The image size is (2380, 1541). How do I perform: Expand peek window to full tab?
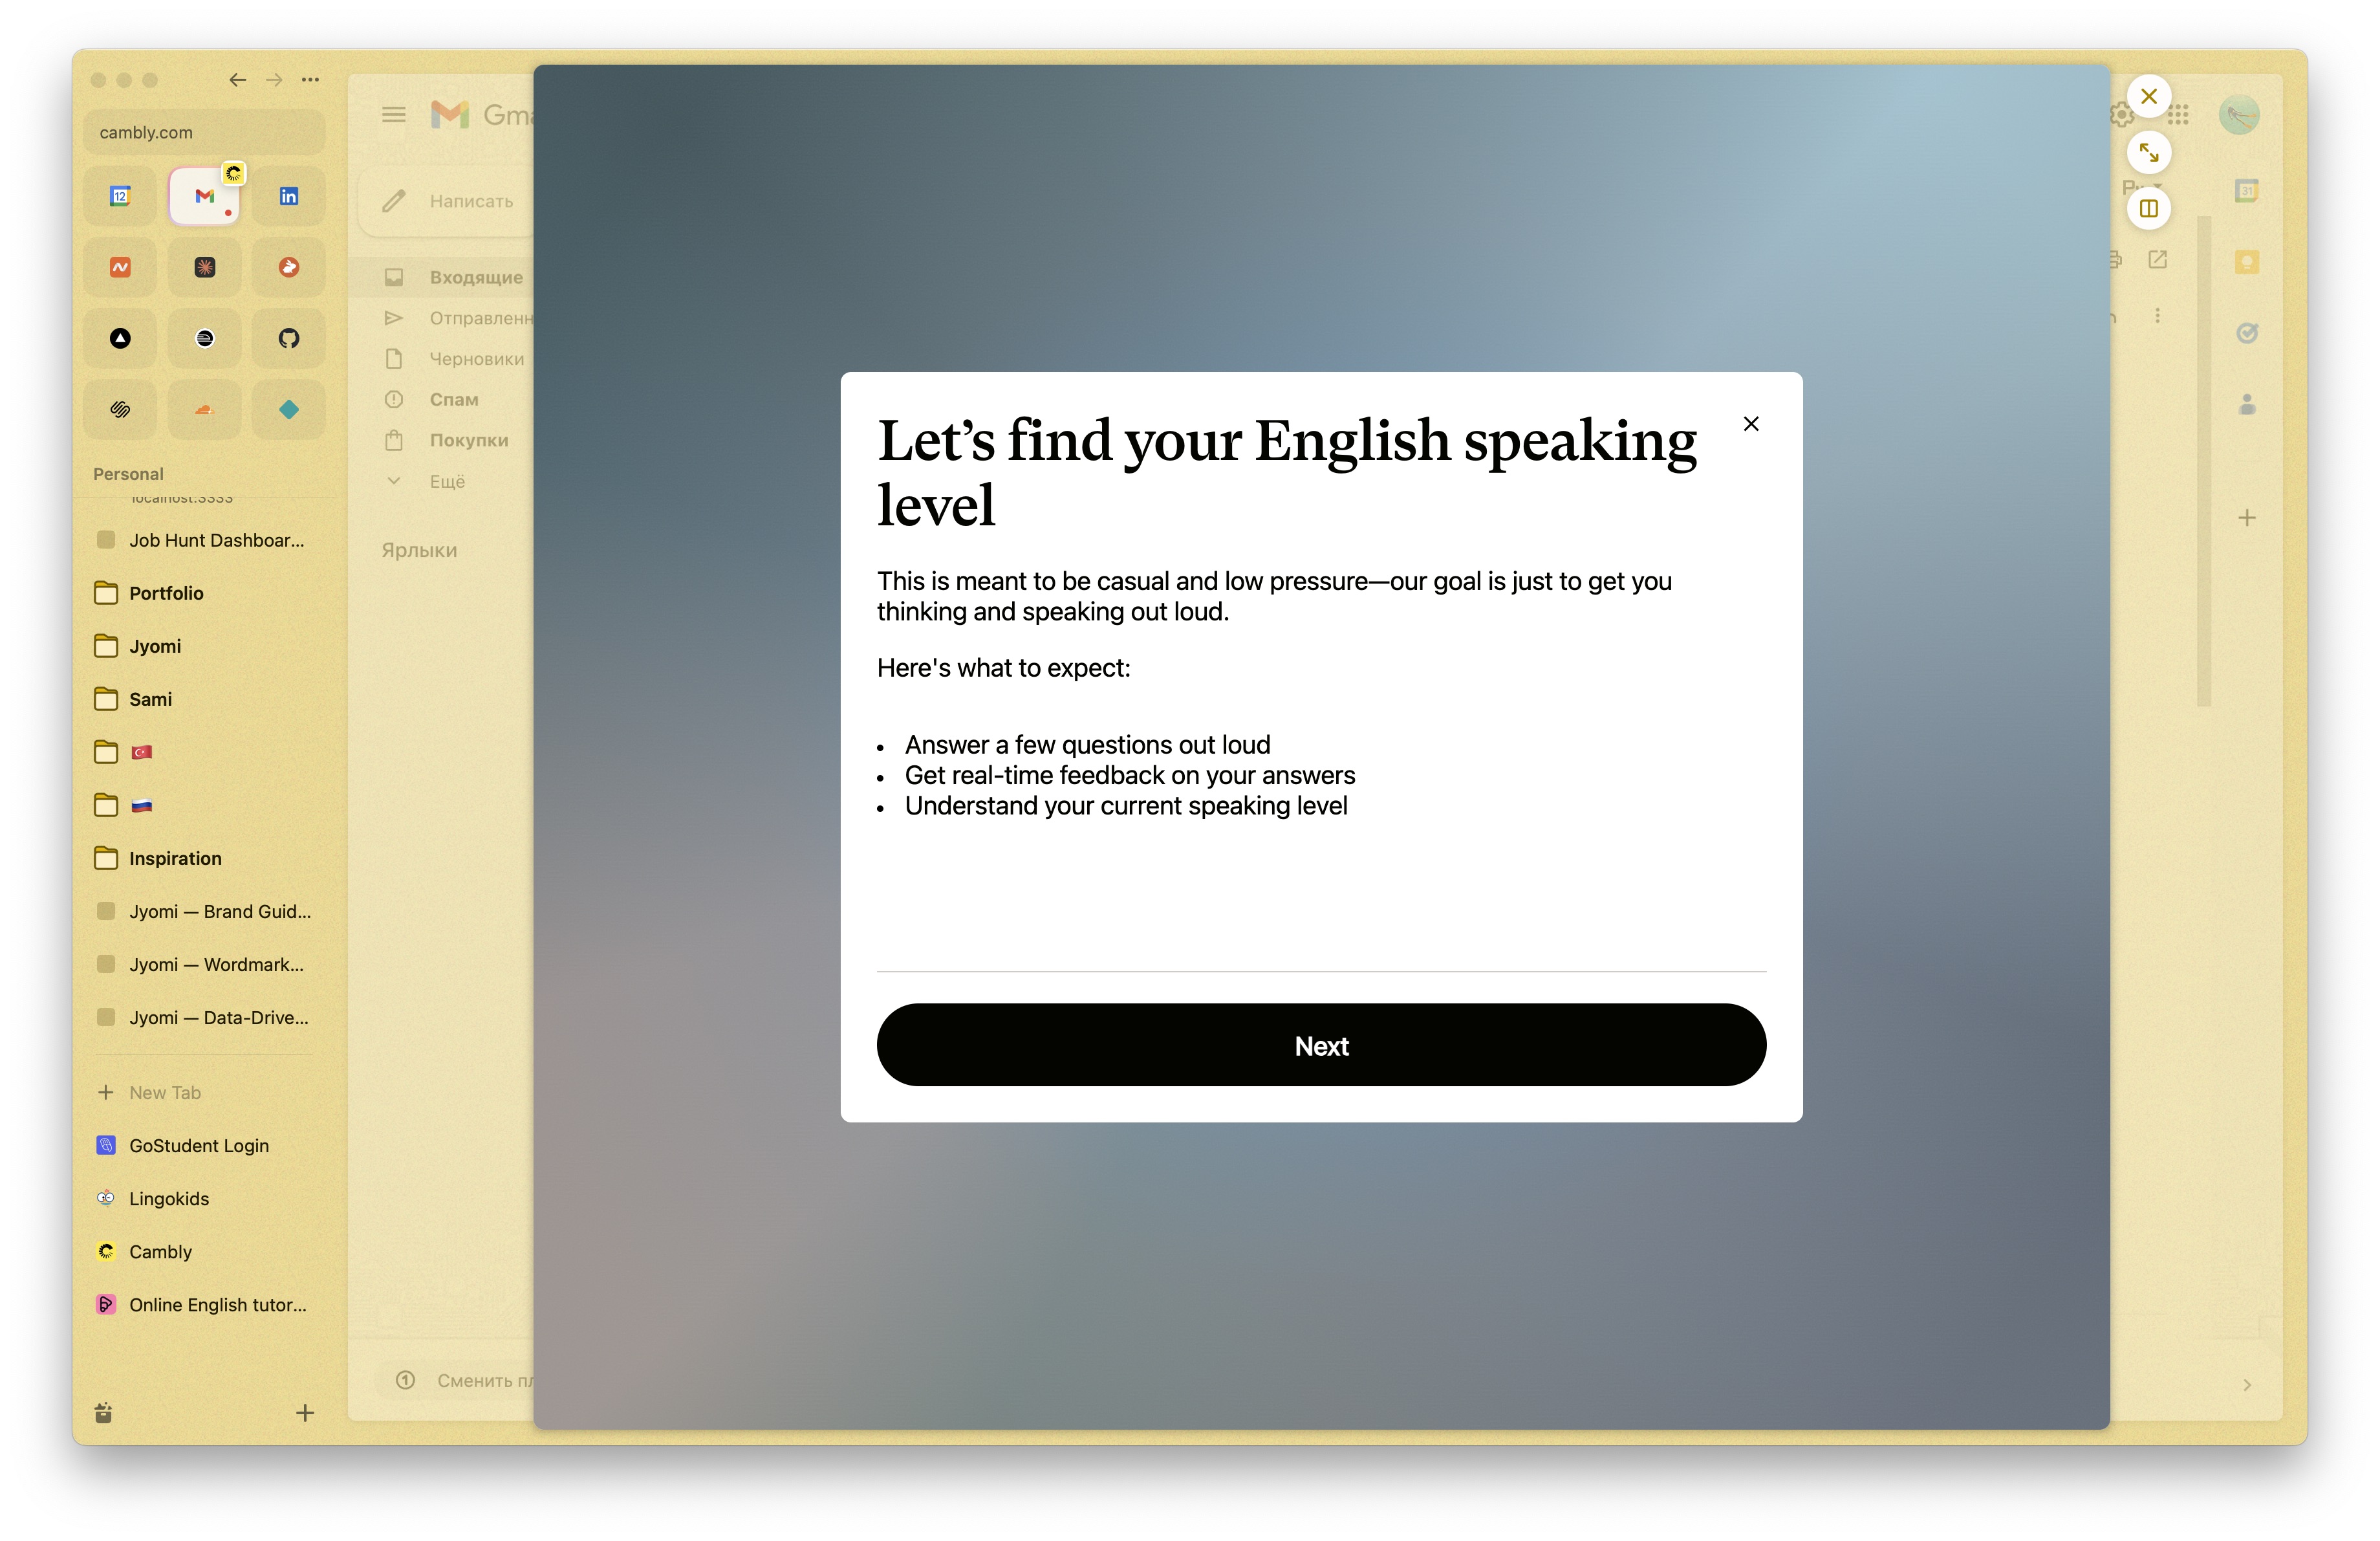2148,153
